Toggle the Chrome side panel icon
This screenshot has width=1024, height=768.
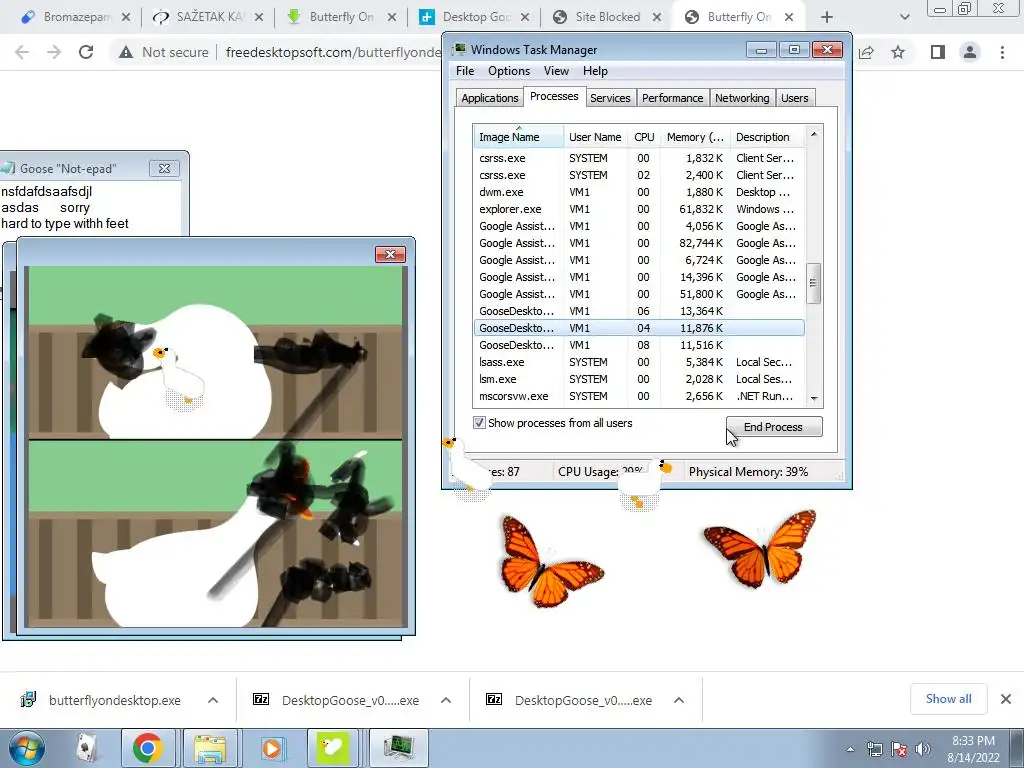[x=938, y=52]
